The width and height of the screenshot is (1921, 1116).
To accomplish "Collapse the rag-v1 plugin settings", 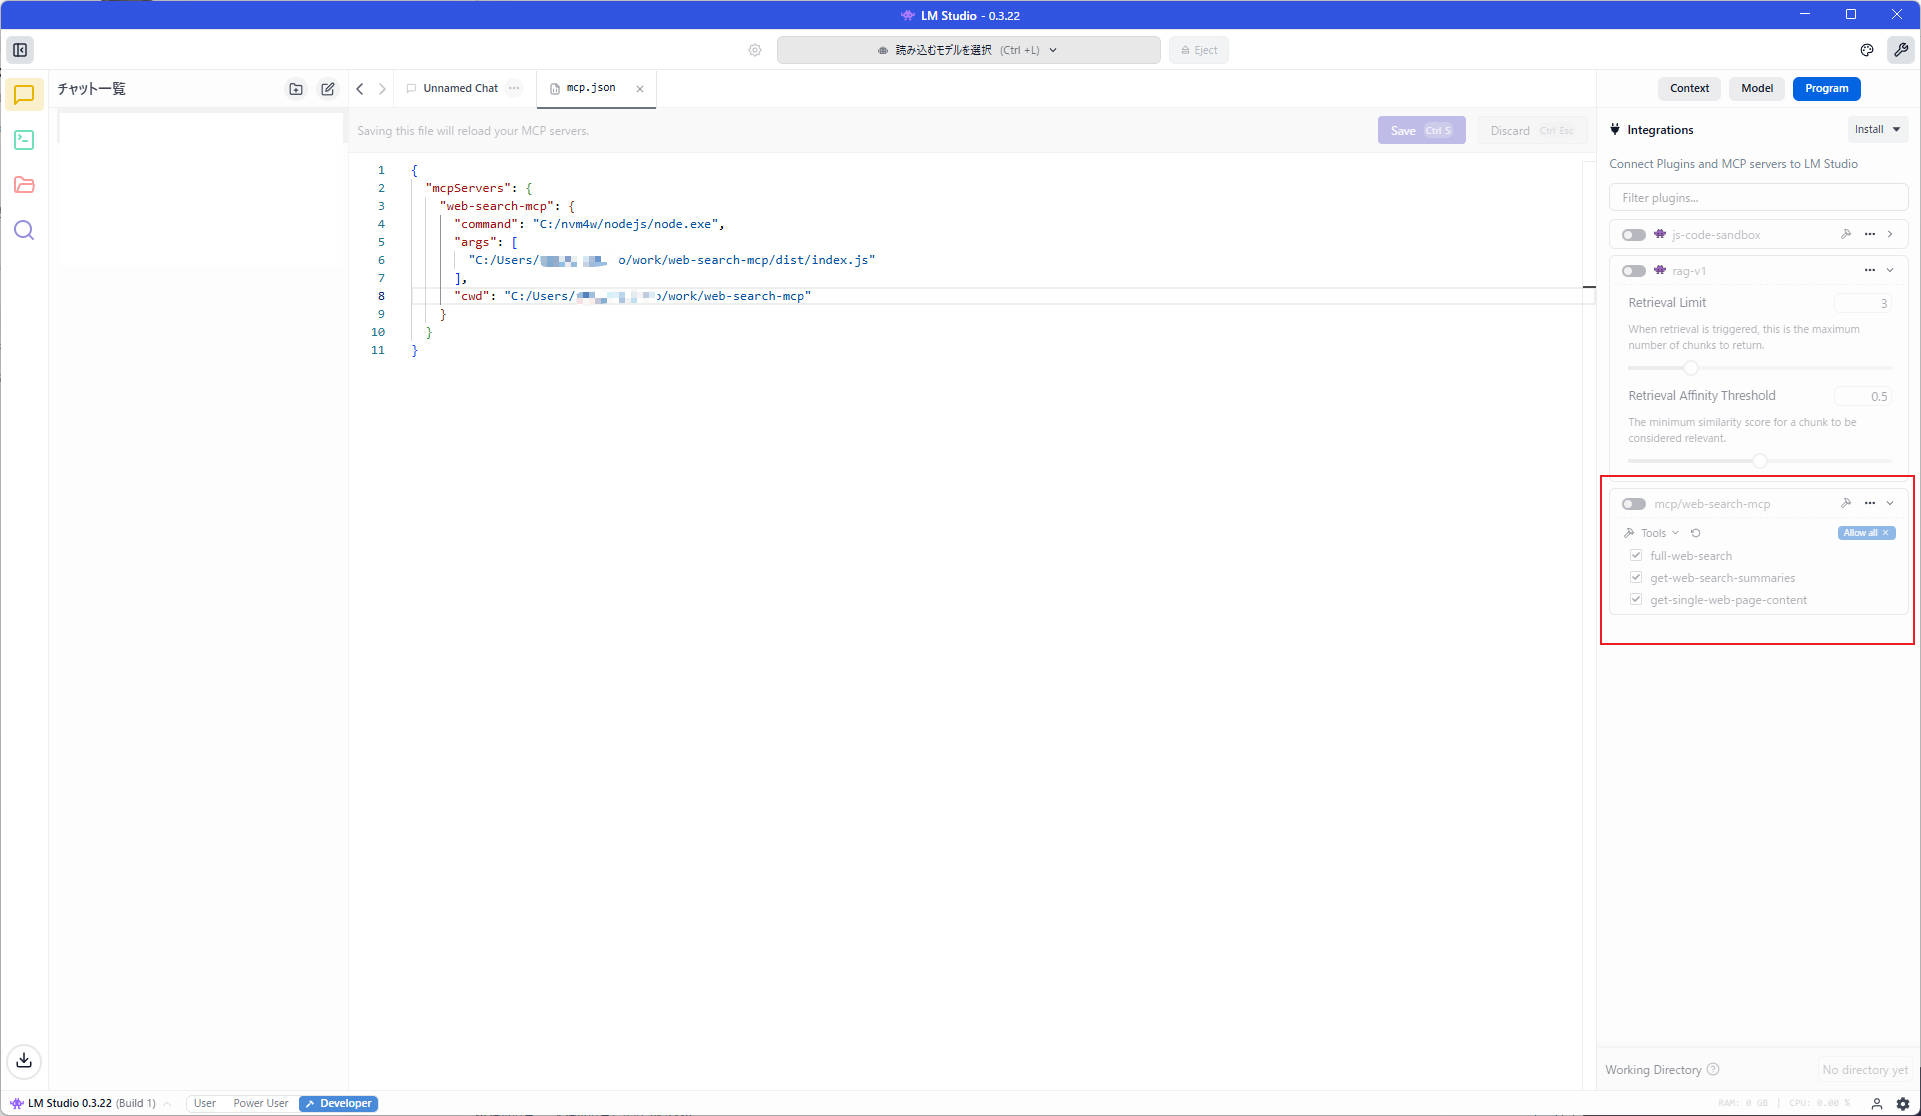I will click(x=1890, y=270).
